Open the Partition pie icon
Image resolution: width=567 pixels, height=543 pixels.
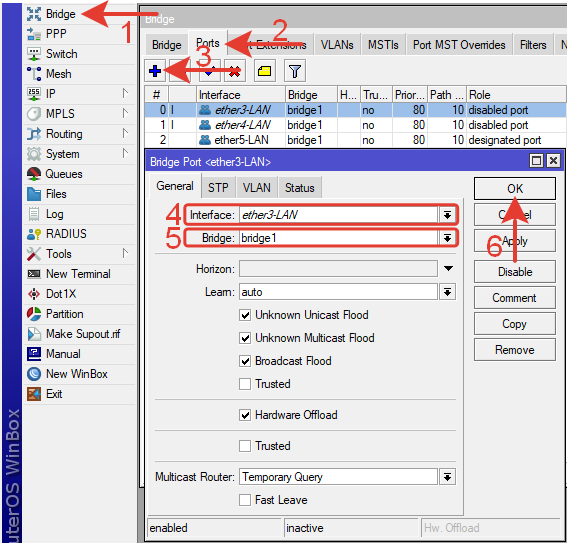pos(34,314)
